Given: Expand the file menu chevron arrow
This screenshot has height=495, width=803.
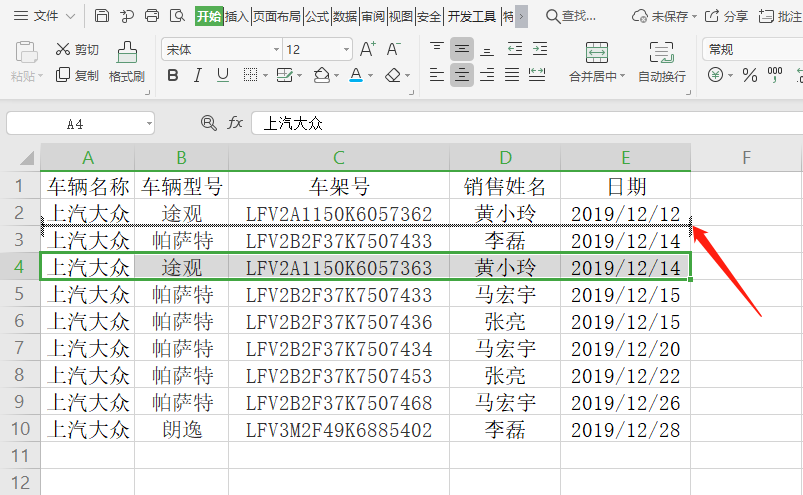Looking at the screenshot, I should coord(71,16).
